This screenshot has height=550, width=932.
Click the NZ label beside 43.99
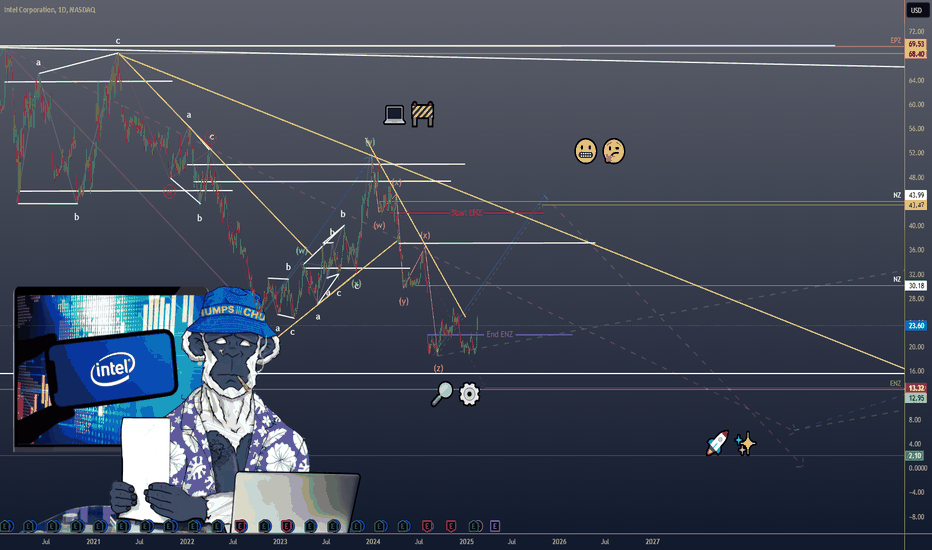click(897, 195)
